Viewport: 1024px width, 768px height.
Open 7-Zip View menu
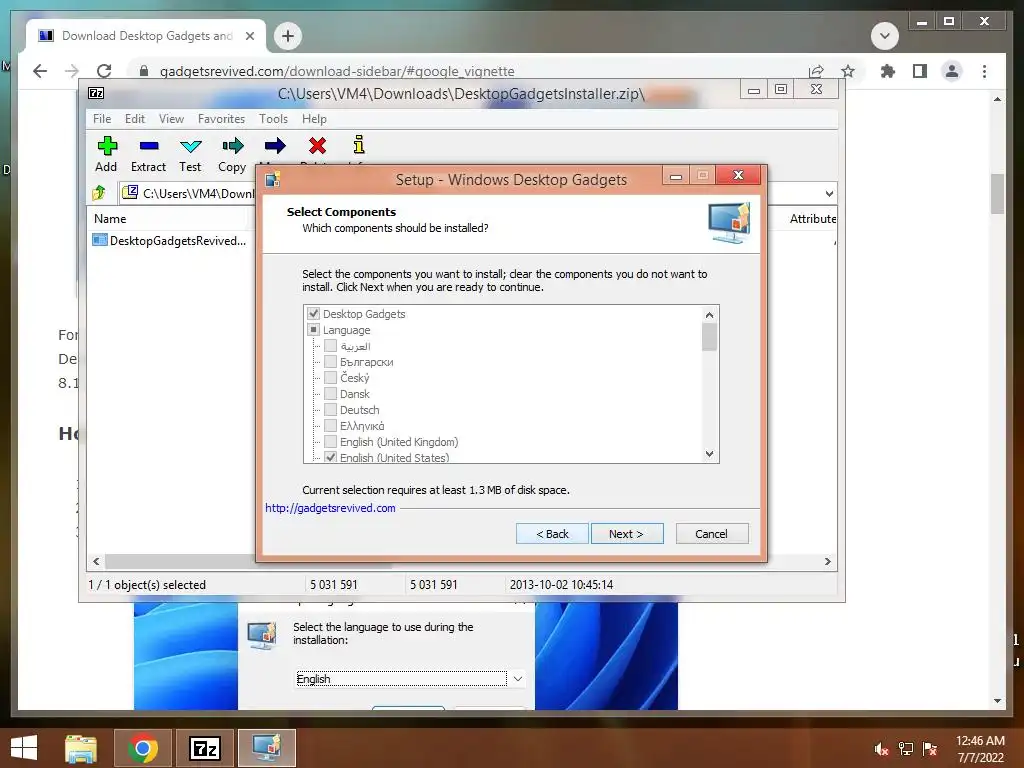(171, 119)
